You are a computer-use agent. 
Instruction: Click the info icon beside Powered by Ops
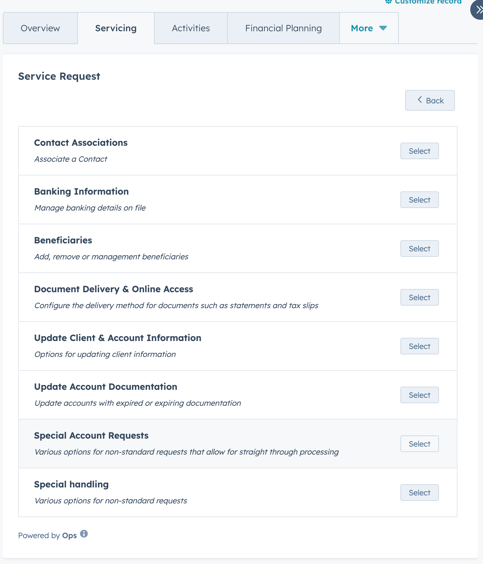[84, 534]
